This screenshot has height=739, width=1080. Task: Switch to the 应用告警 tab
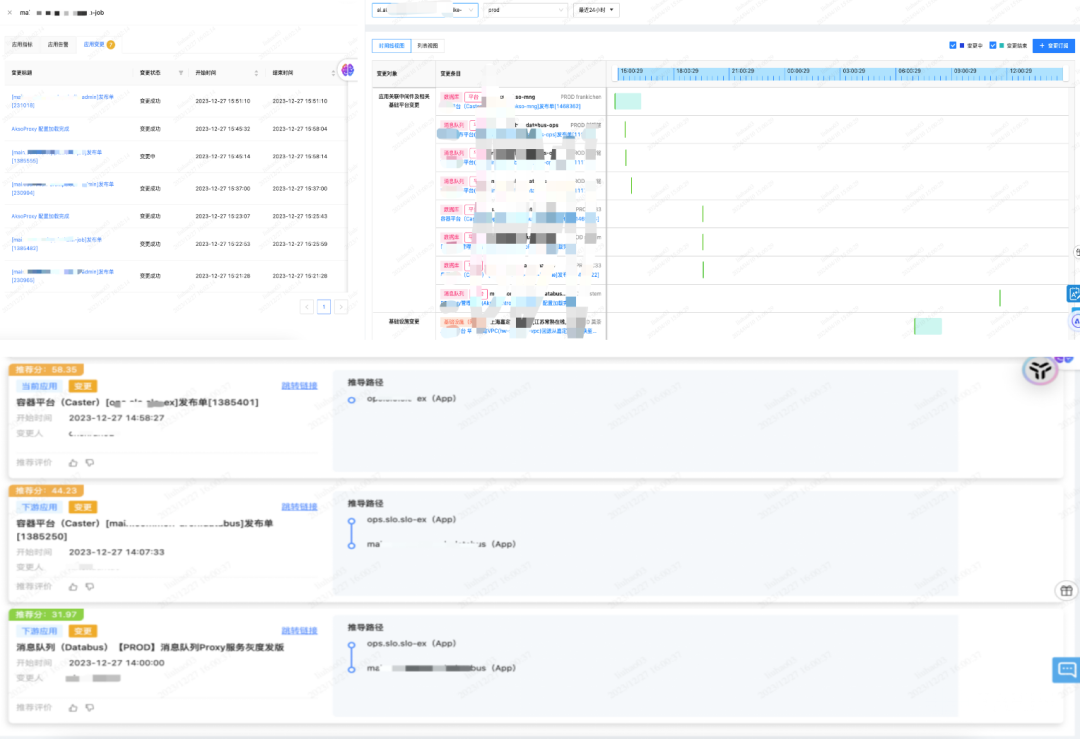58,45
